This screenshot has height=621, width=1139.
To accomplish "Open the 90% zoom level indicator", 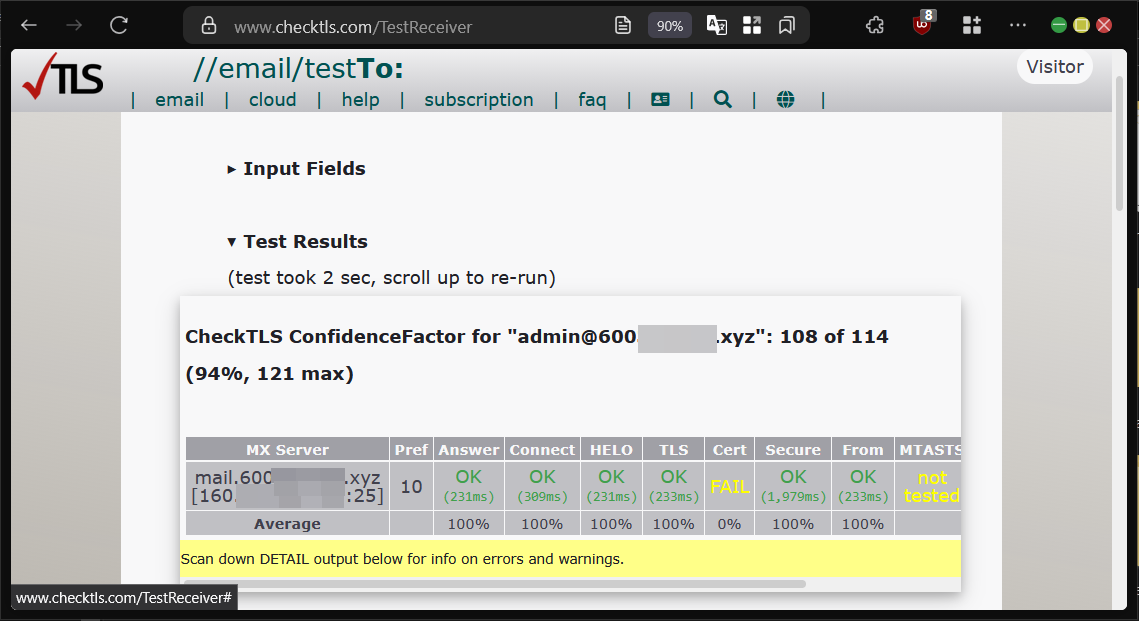I will point(669,26).
